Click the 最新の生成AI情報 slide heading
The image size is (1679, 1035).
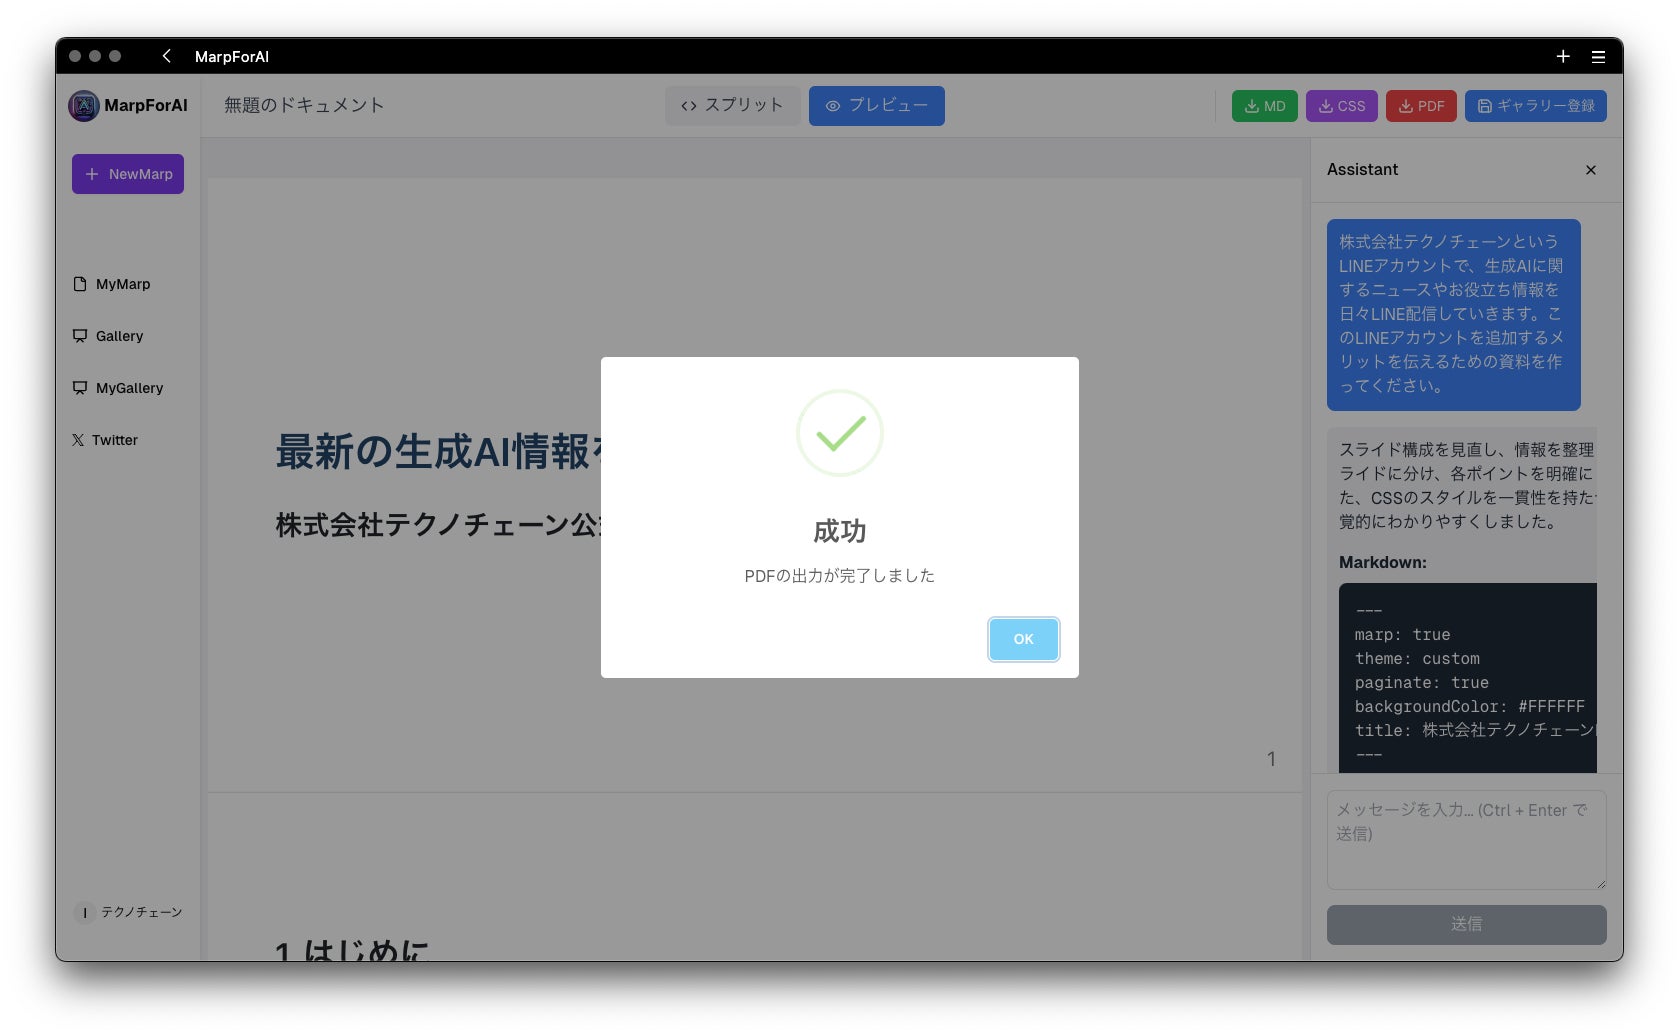[438, 451]
